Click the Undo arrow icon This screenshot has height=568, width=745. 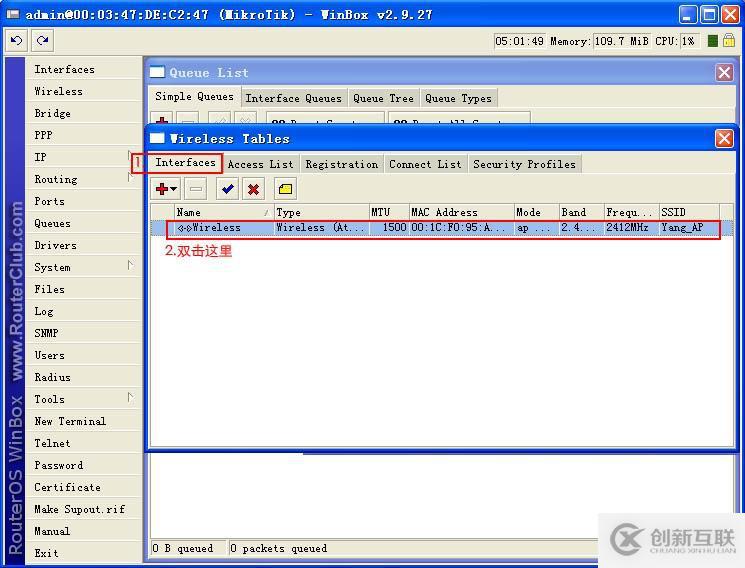17,41
